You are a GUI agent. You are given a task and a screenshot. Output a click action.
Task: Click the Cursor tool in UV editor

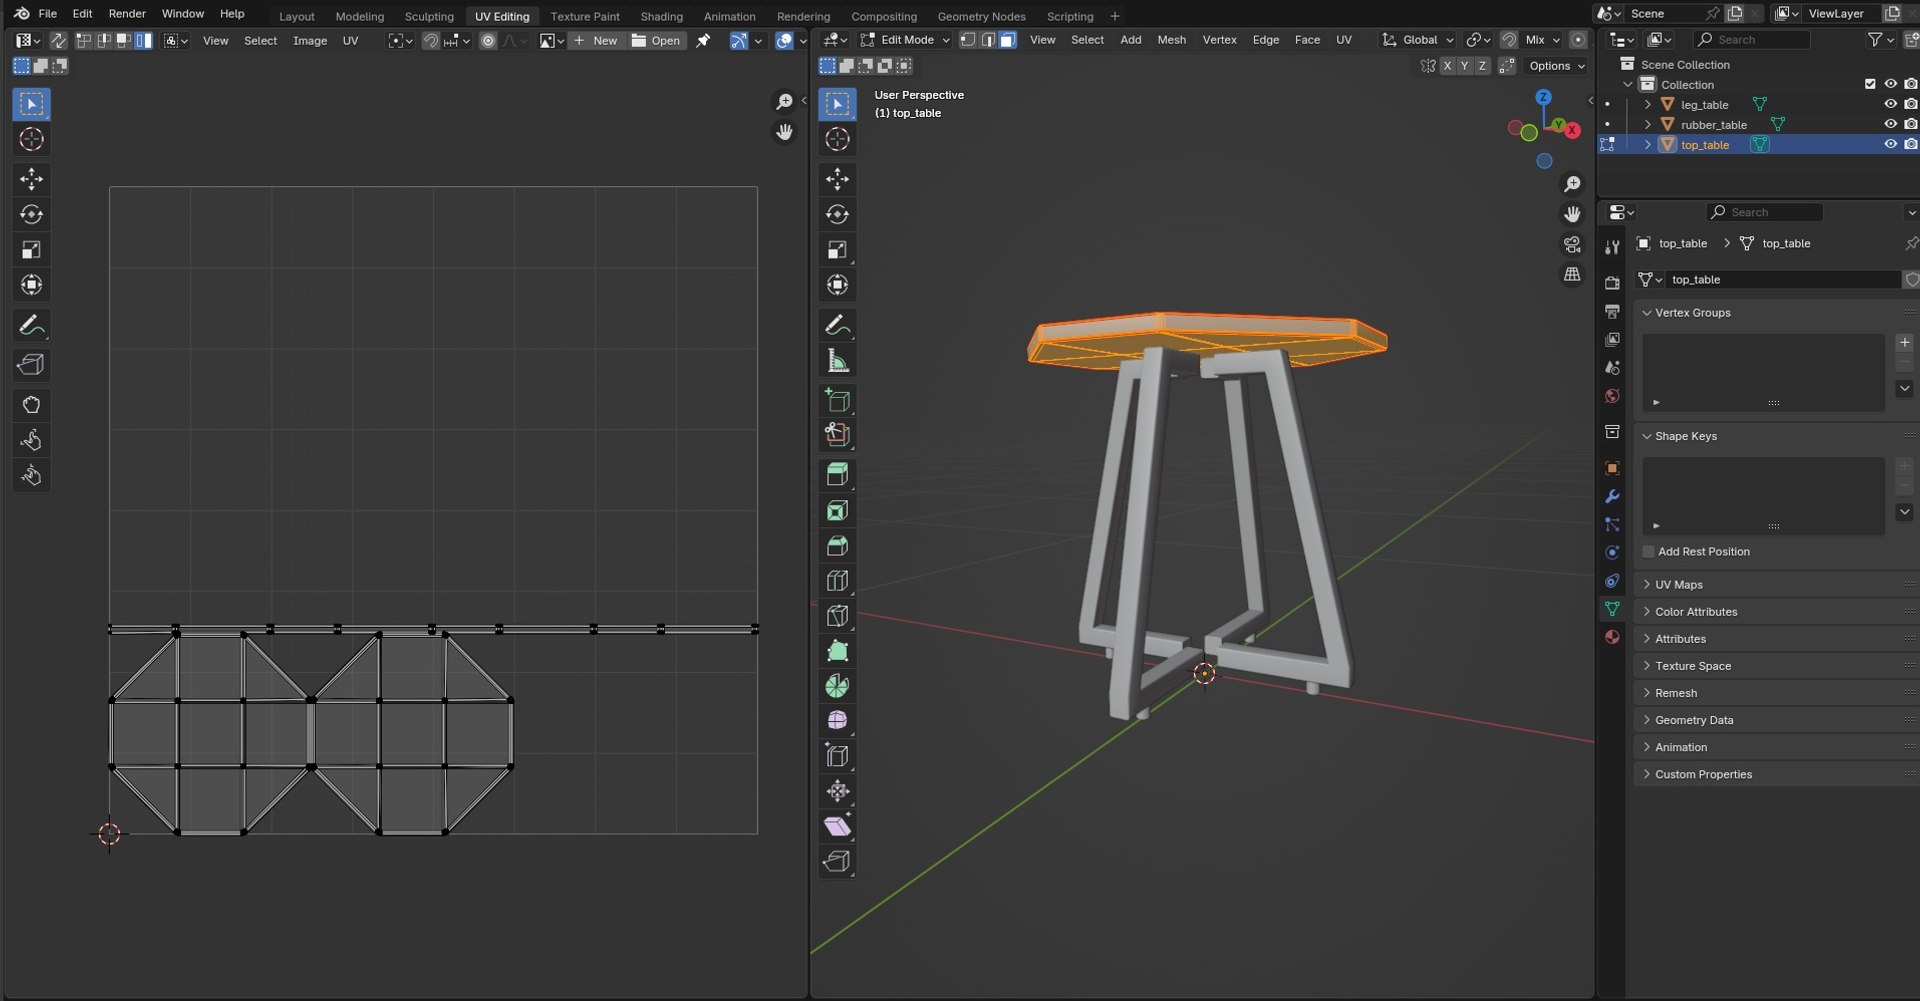(31, 139)
